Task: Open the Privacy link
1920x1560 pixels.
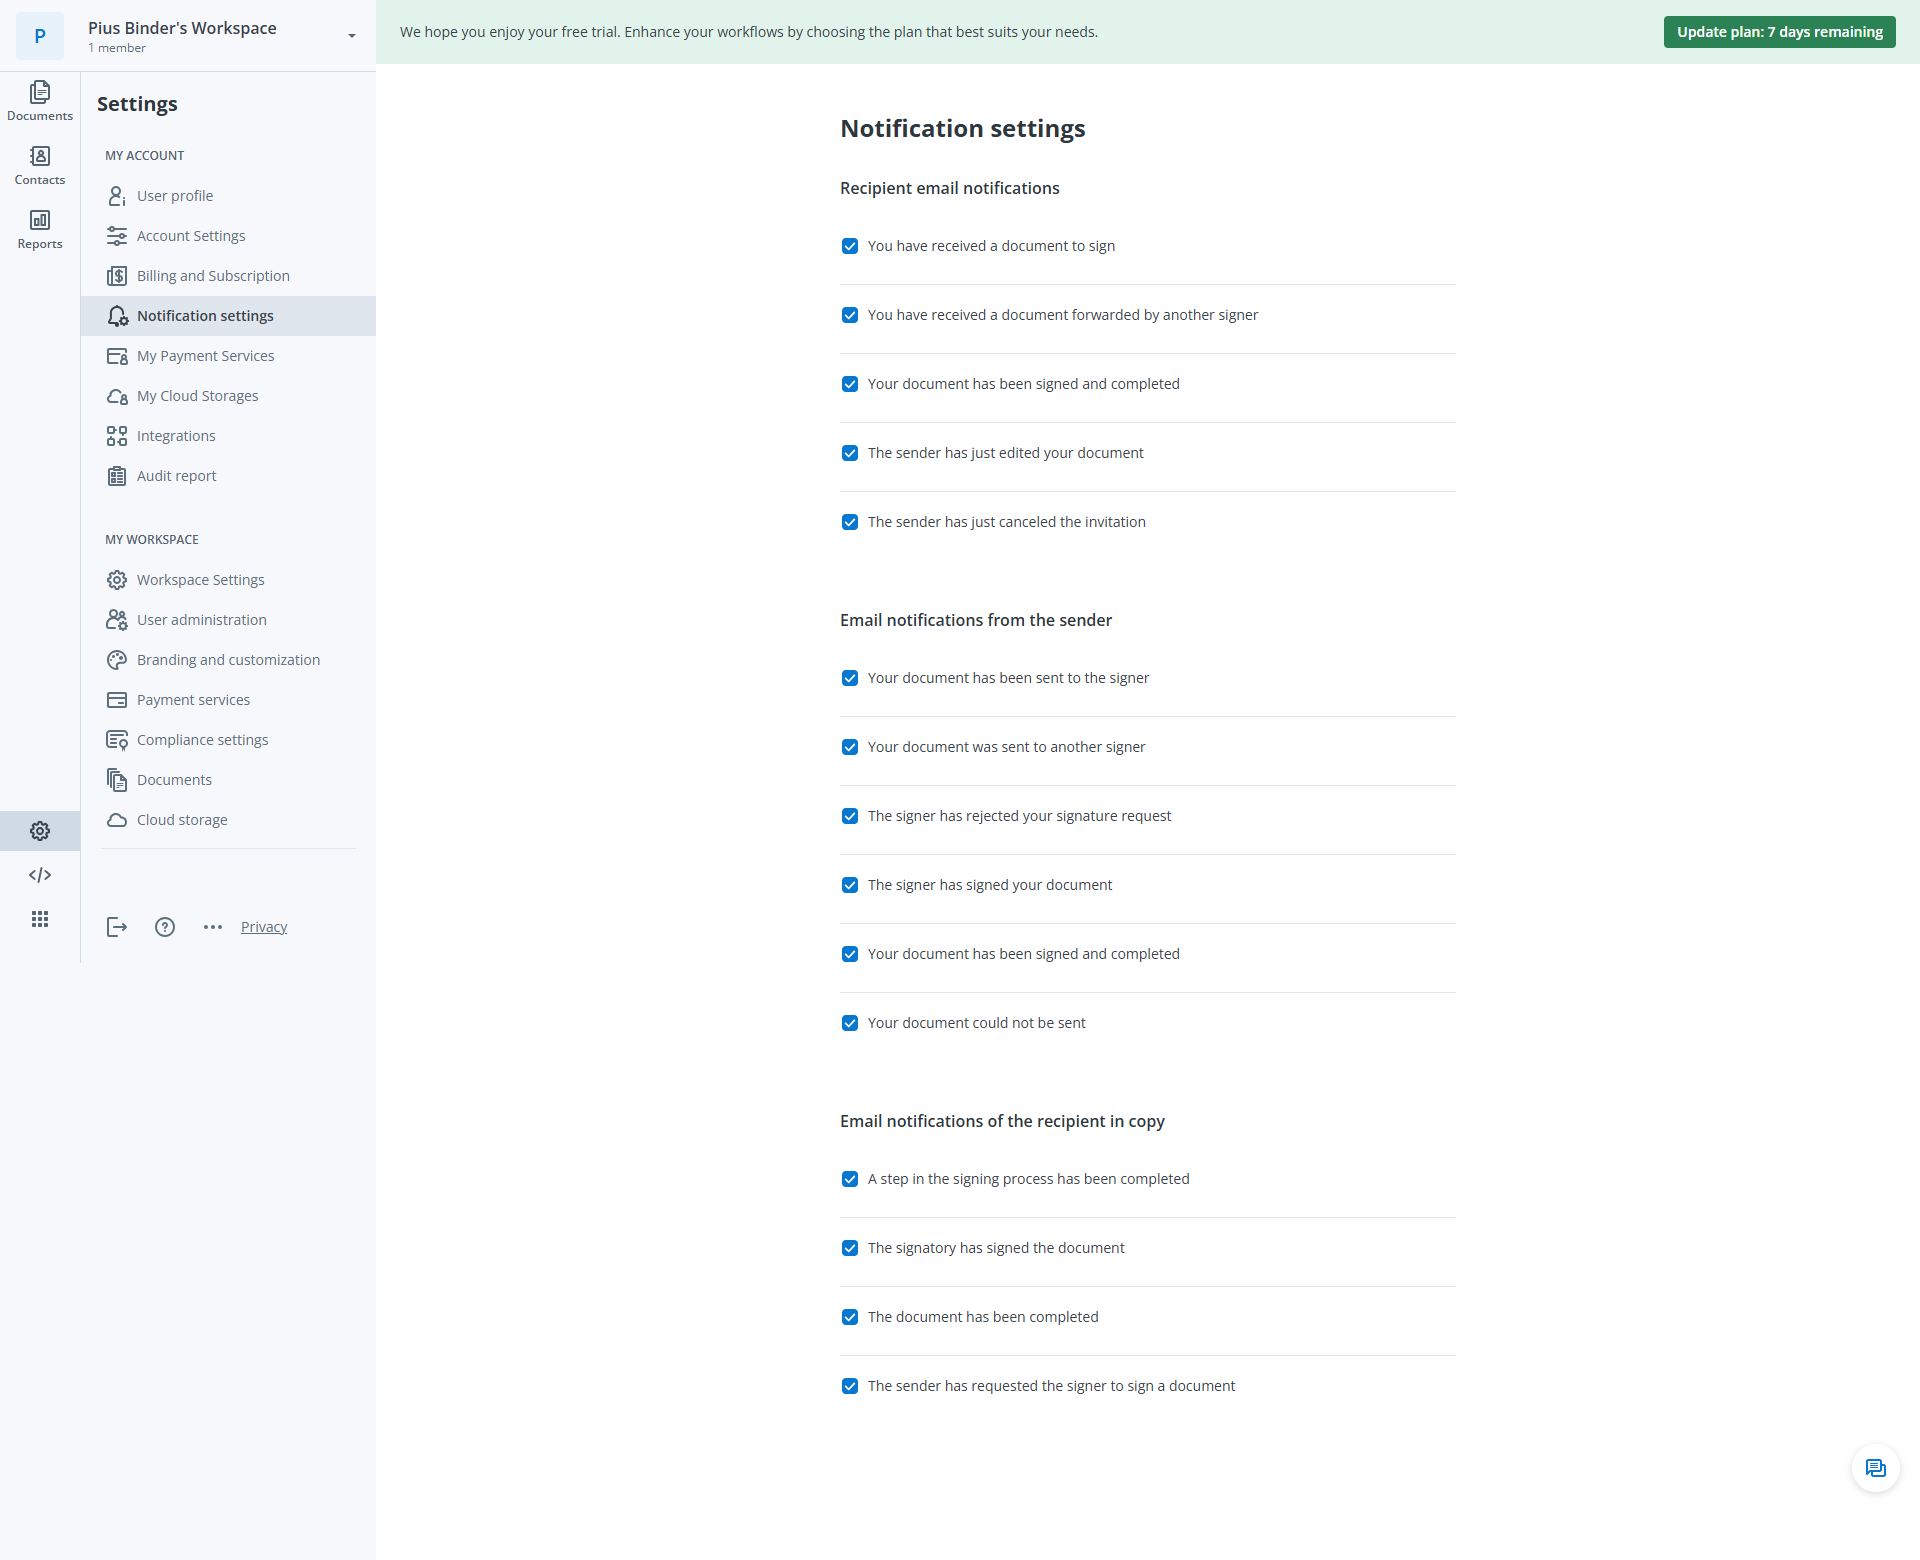Action: tap(264, 927)
